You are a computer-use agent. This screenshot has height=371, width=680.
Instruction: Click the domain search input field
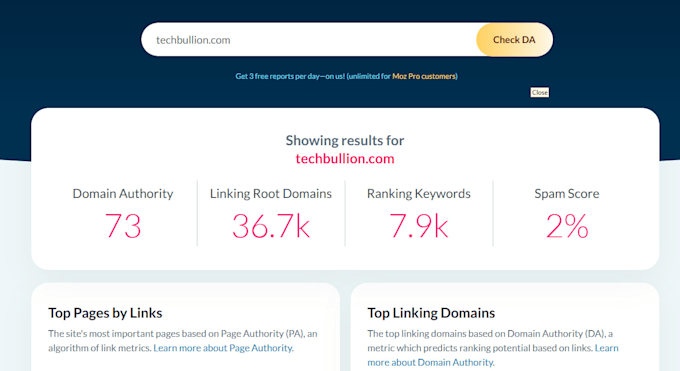309,40
